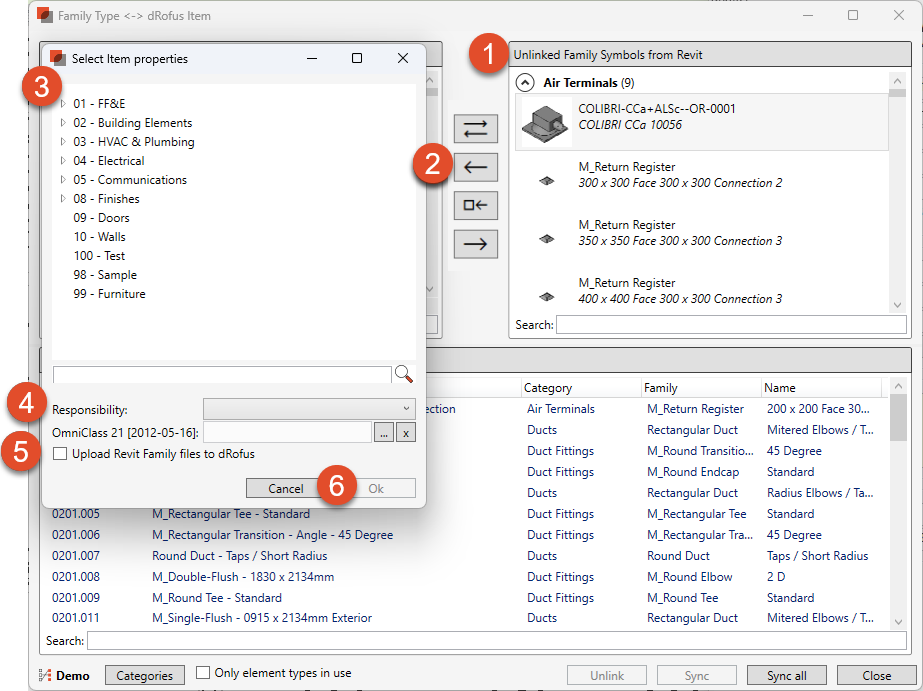This screenshot has height=691, width=923.
Task: Click the dRofus Demo icon in the status bar
Action: (42, 675)
